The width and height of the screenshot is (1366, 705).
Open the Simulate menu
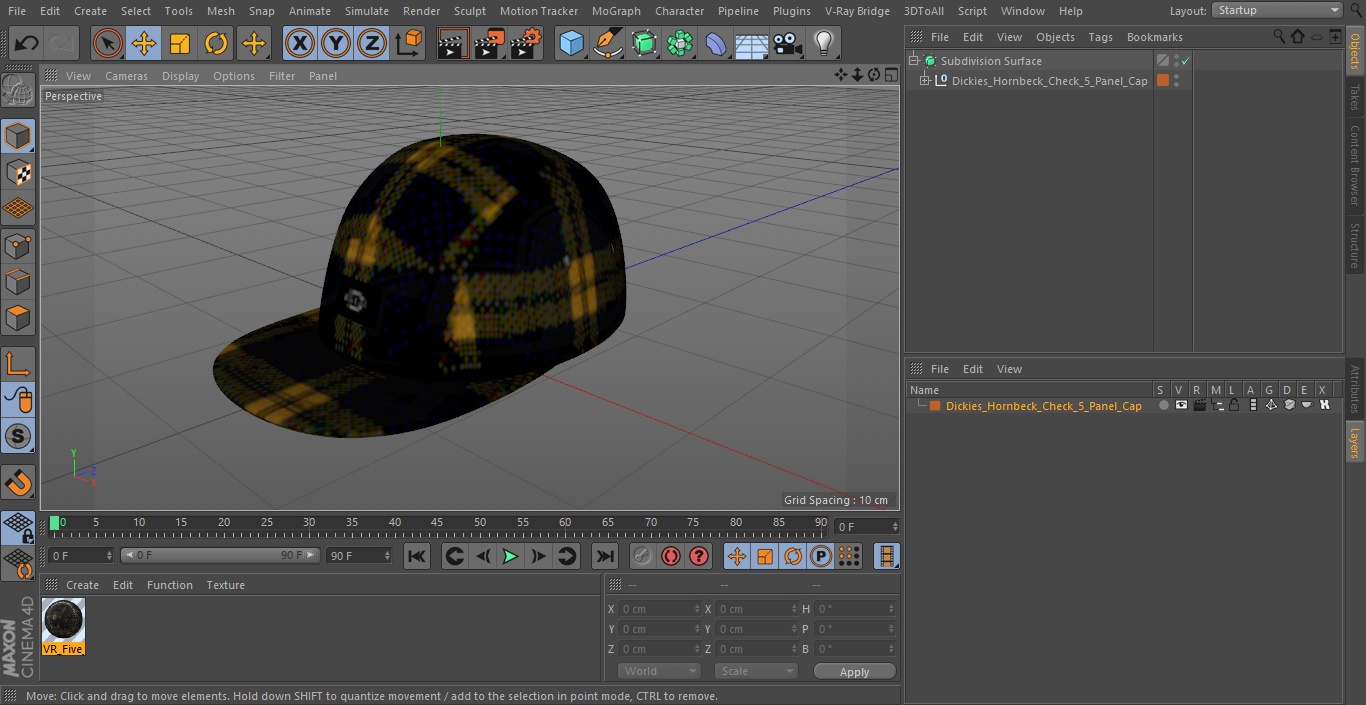(366, 11)
